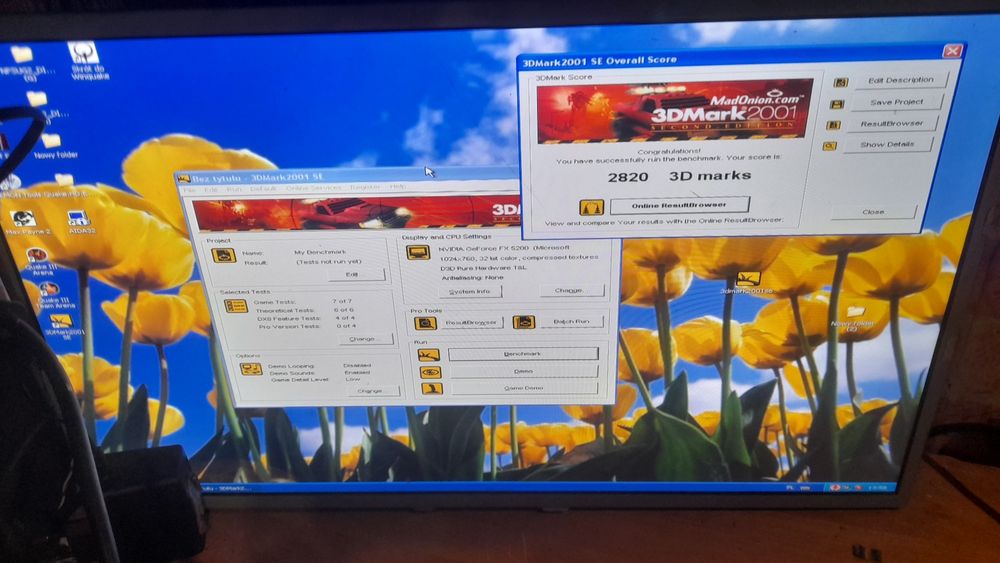1000x563 pixels.
Task: Open File menu in 3DMark2001 window
Action: coord(190,189)
